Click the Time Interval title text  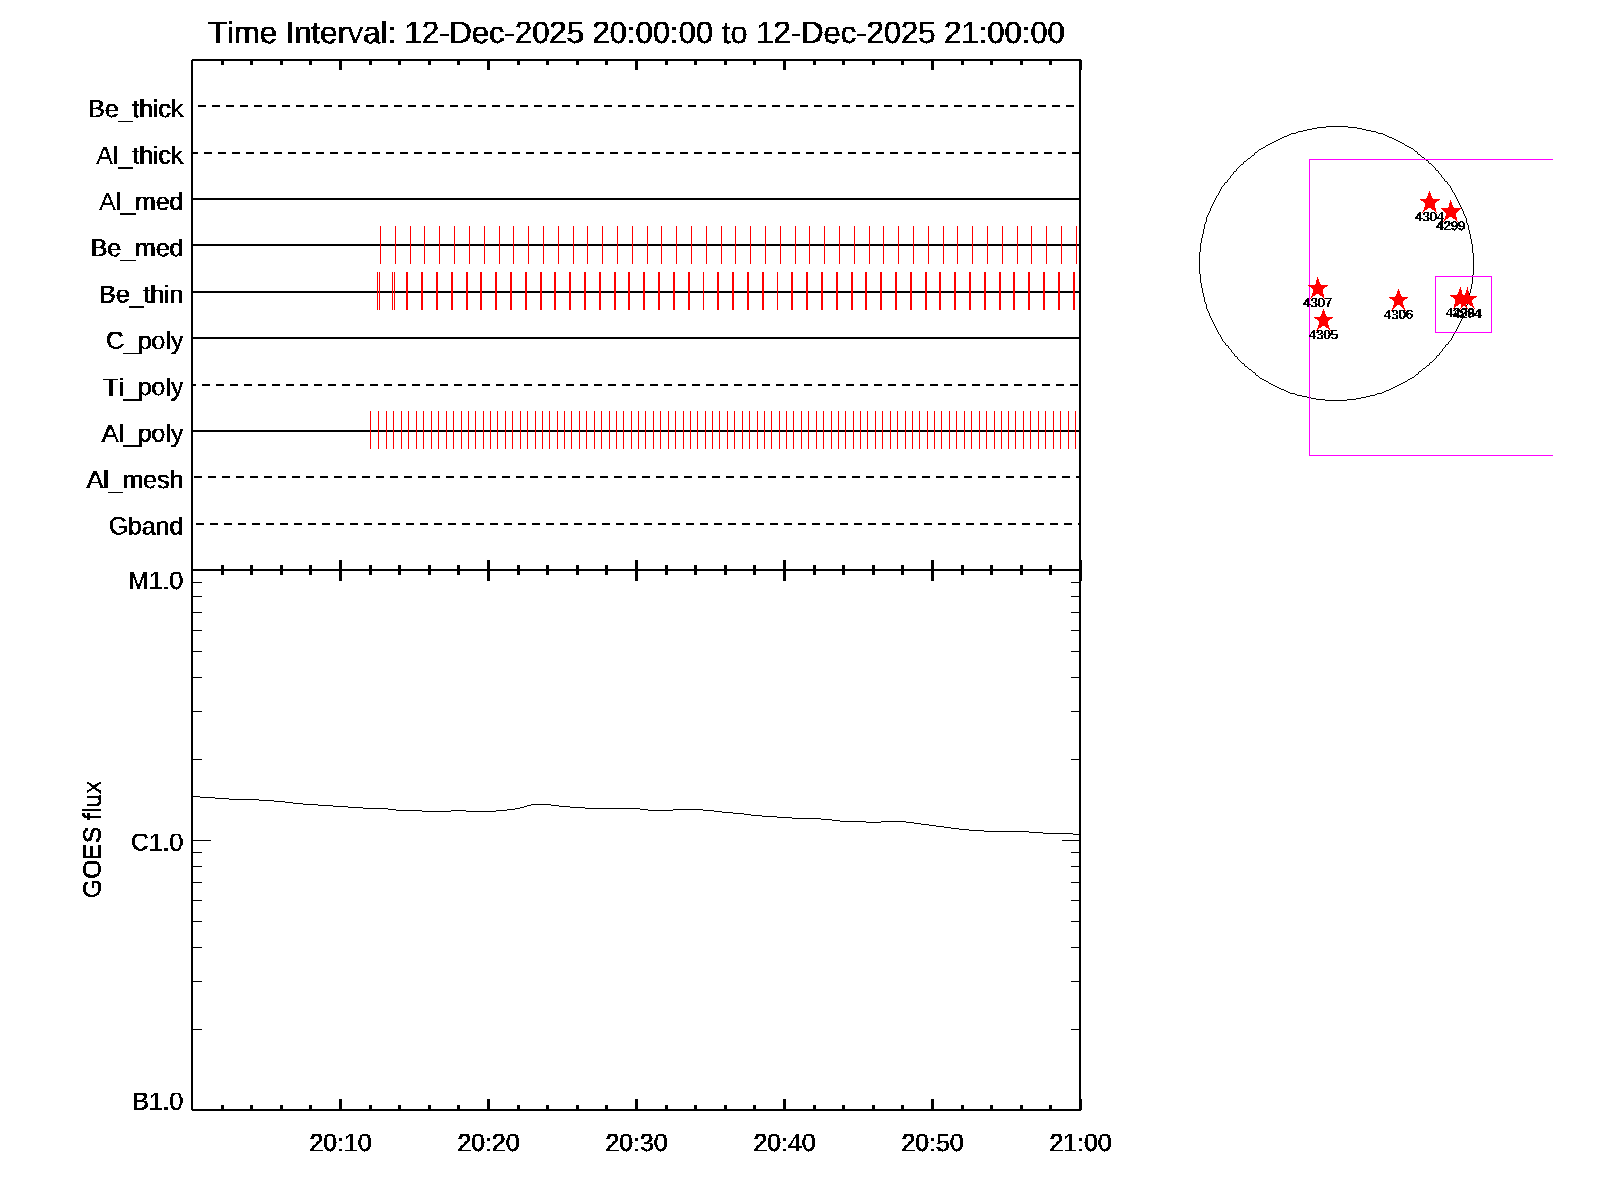pyautogui.click(x=636, y=33)
